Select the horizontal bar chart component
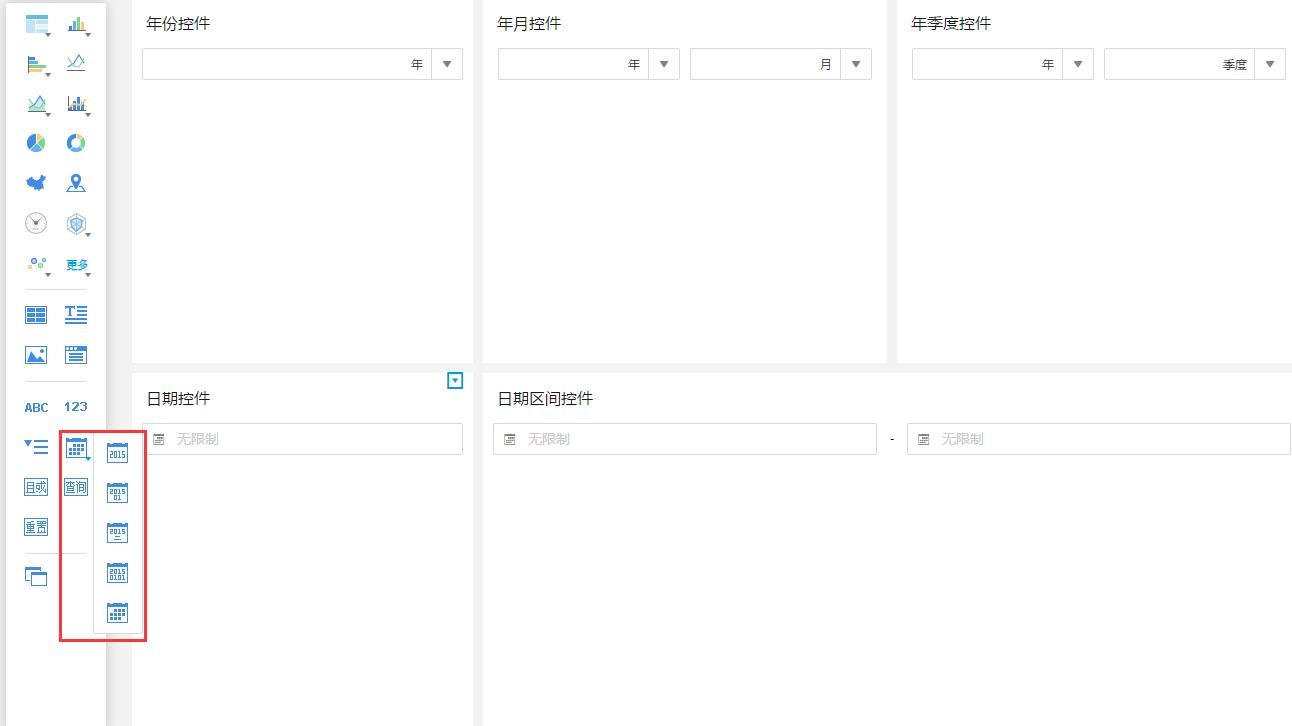 36,65
